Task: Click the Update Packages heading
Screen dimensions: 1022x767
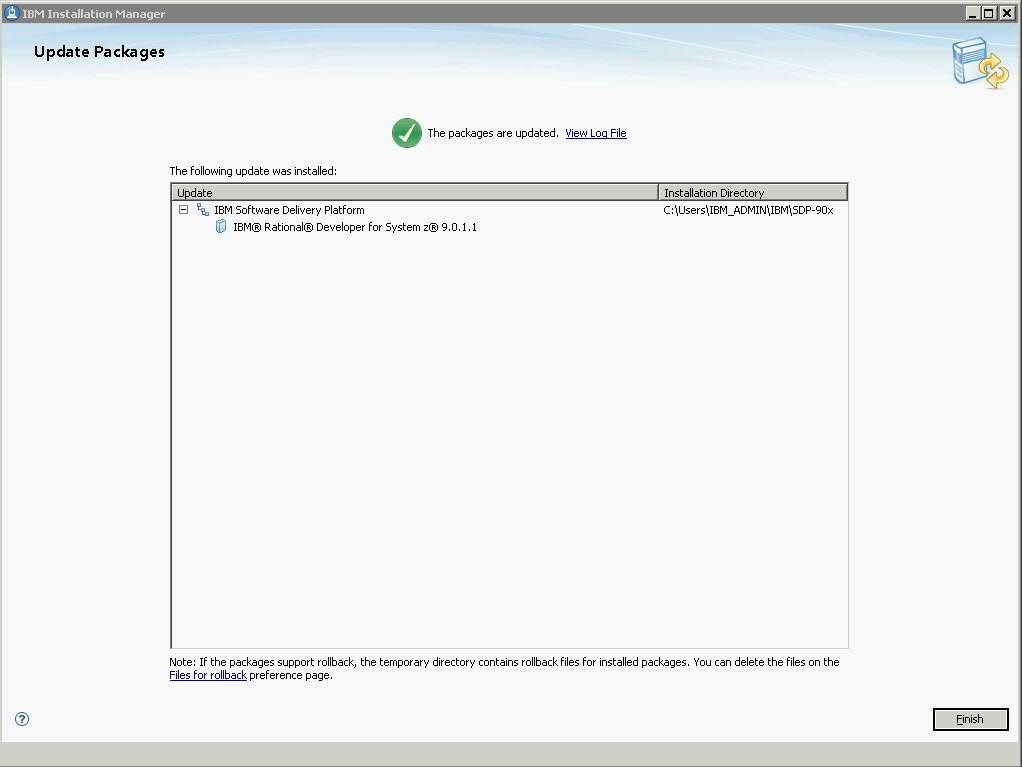Action: 99,52
